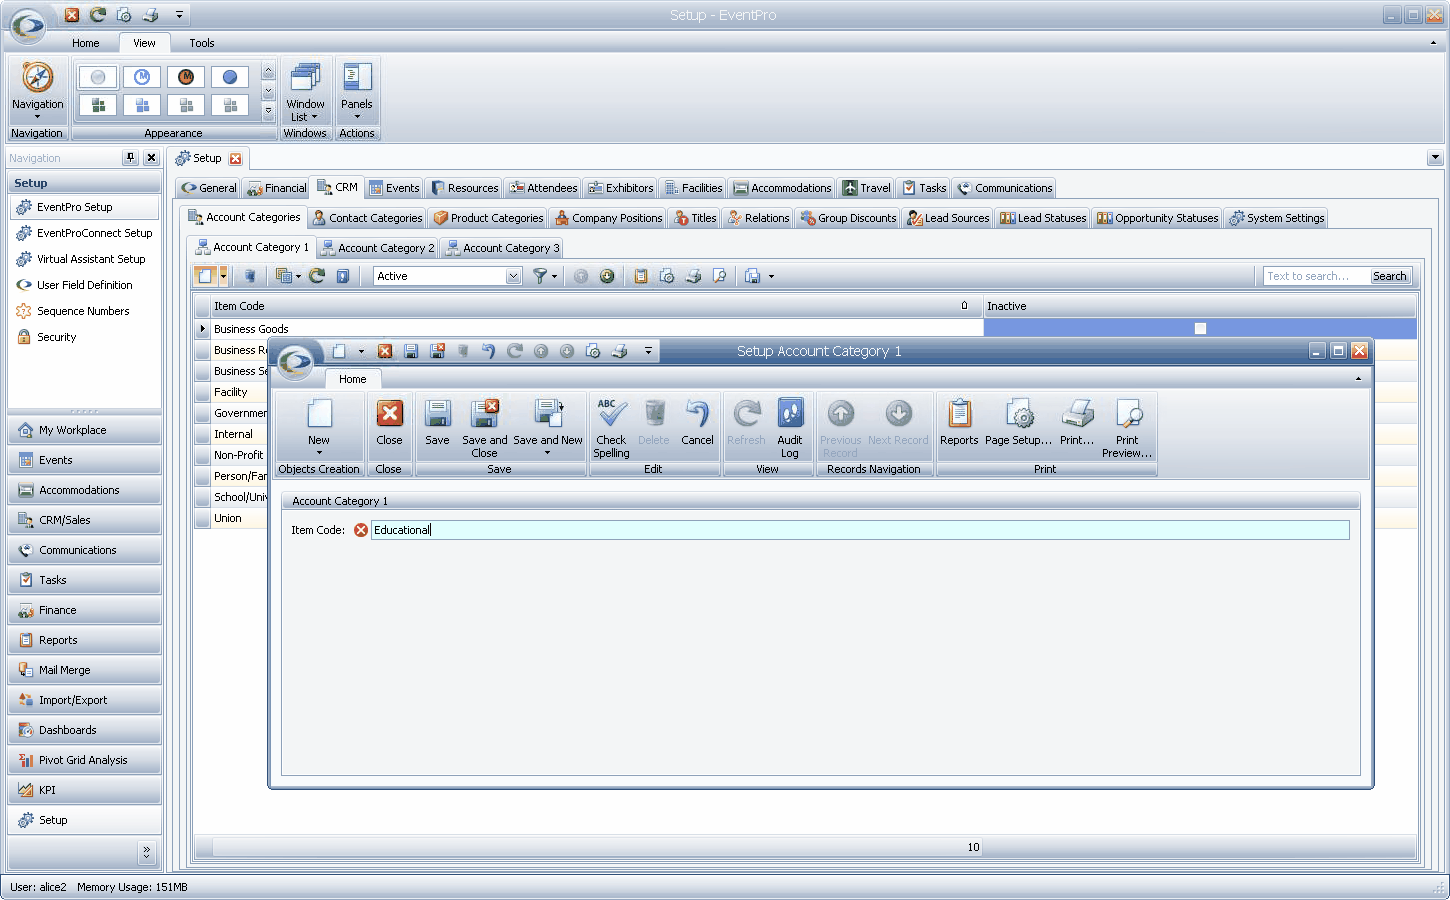
Task: Run Check Spelling in dialog ribbon
Action: click(x=611, y=427)
